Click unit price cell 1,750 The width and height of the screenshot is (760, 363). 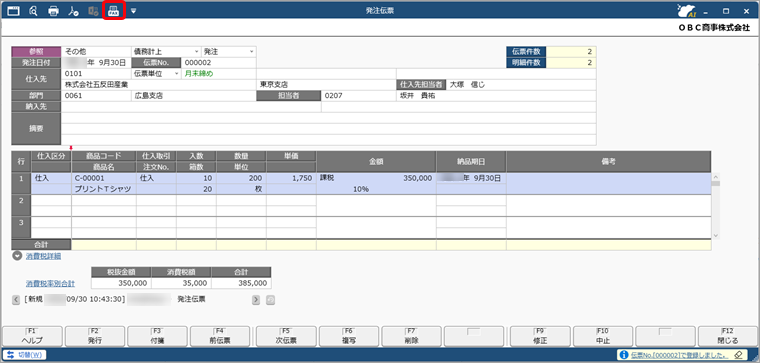[291, 178]
